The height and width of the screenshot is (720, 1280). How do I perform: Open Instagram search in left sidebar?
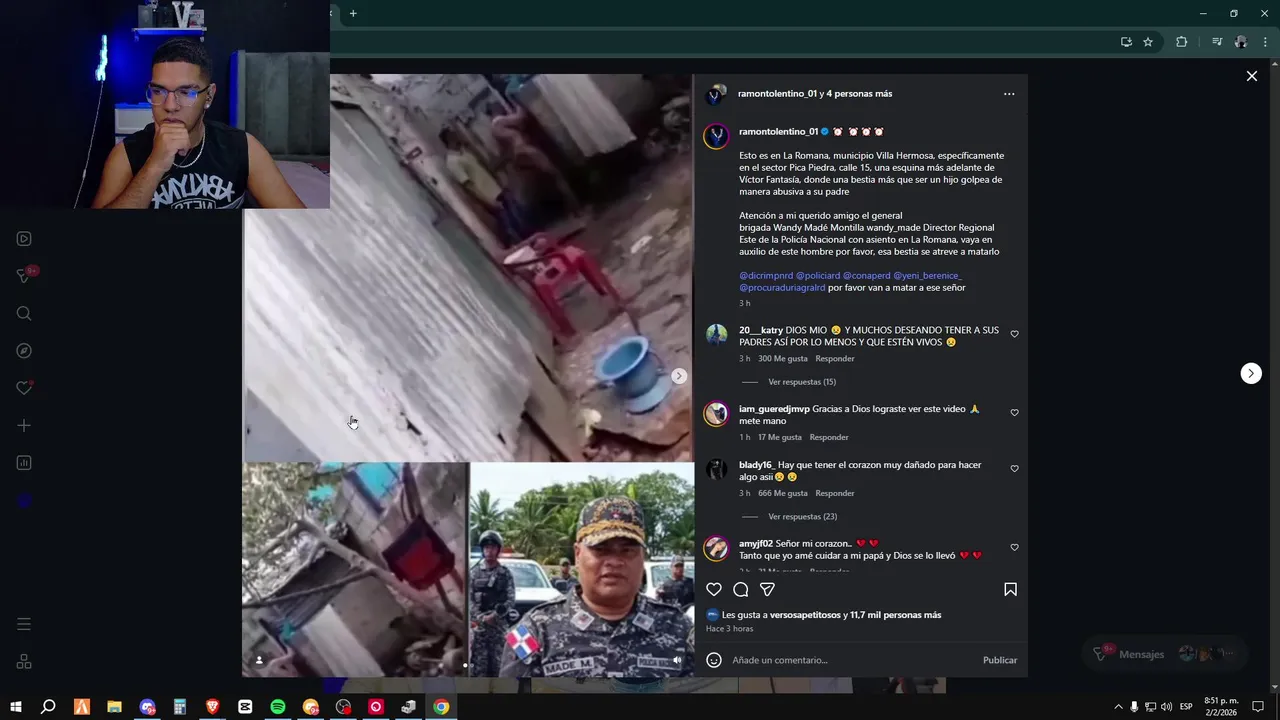(24, 314)
